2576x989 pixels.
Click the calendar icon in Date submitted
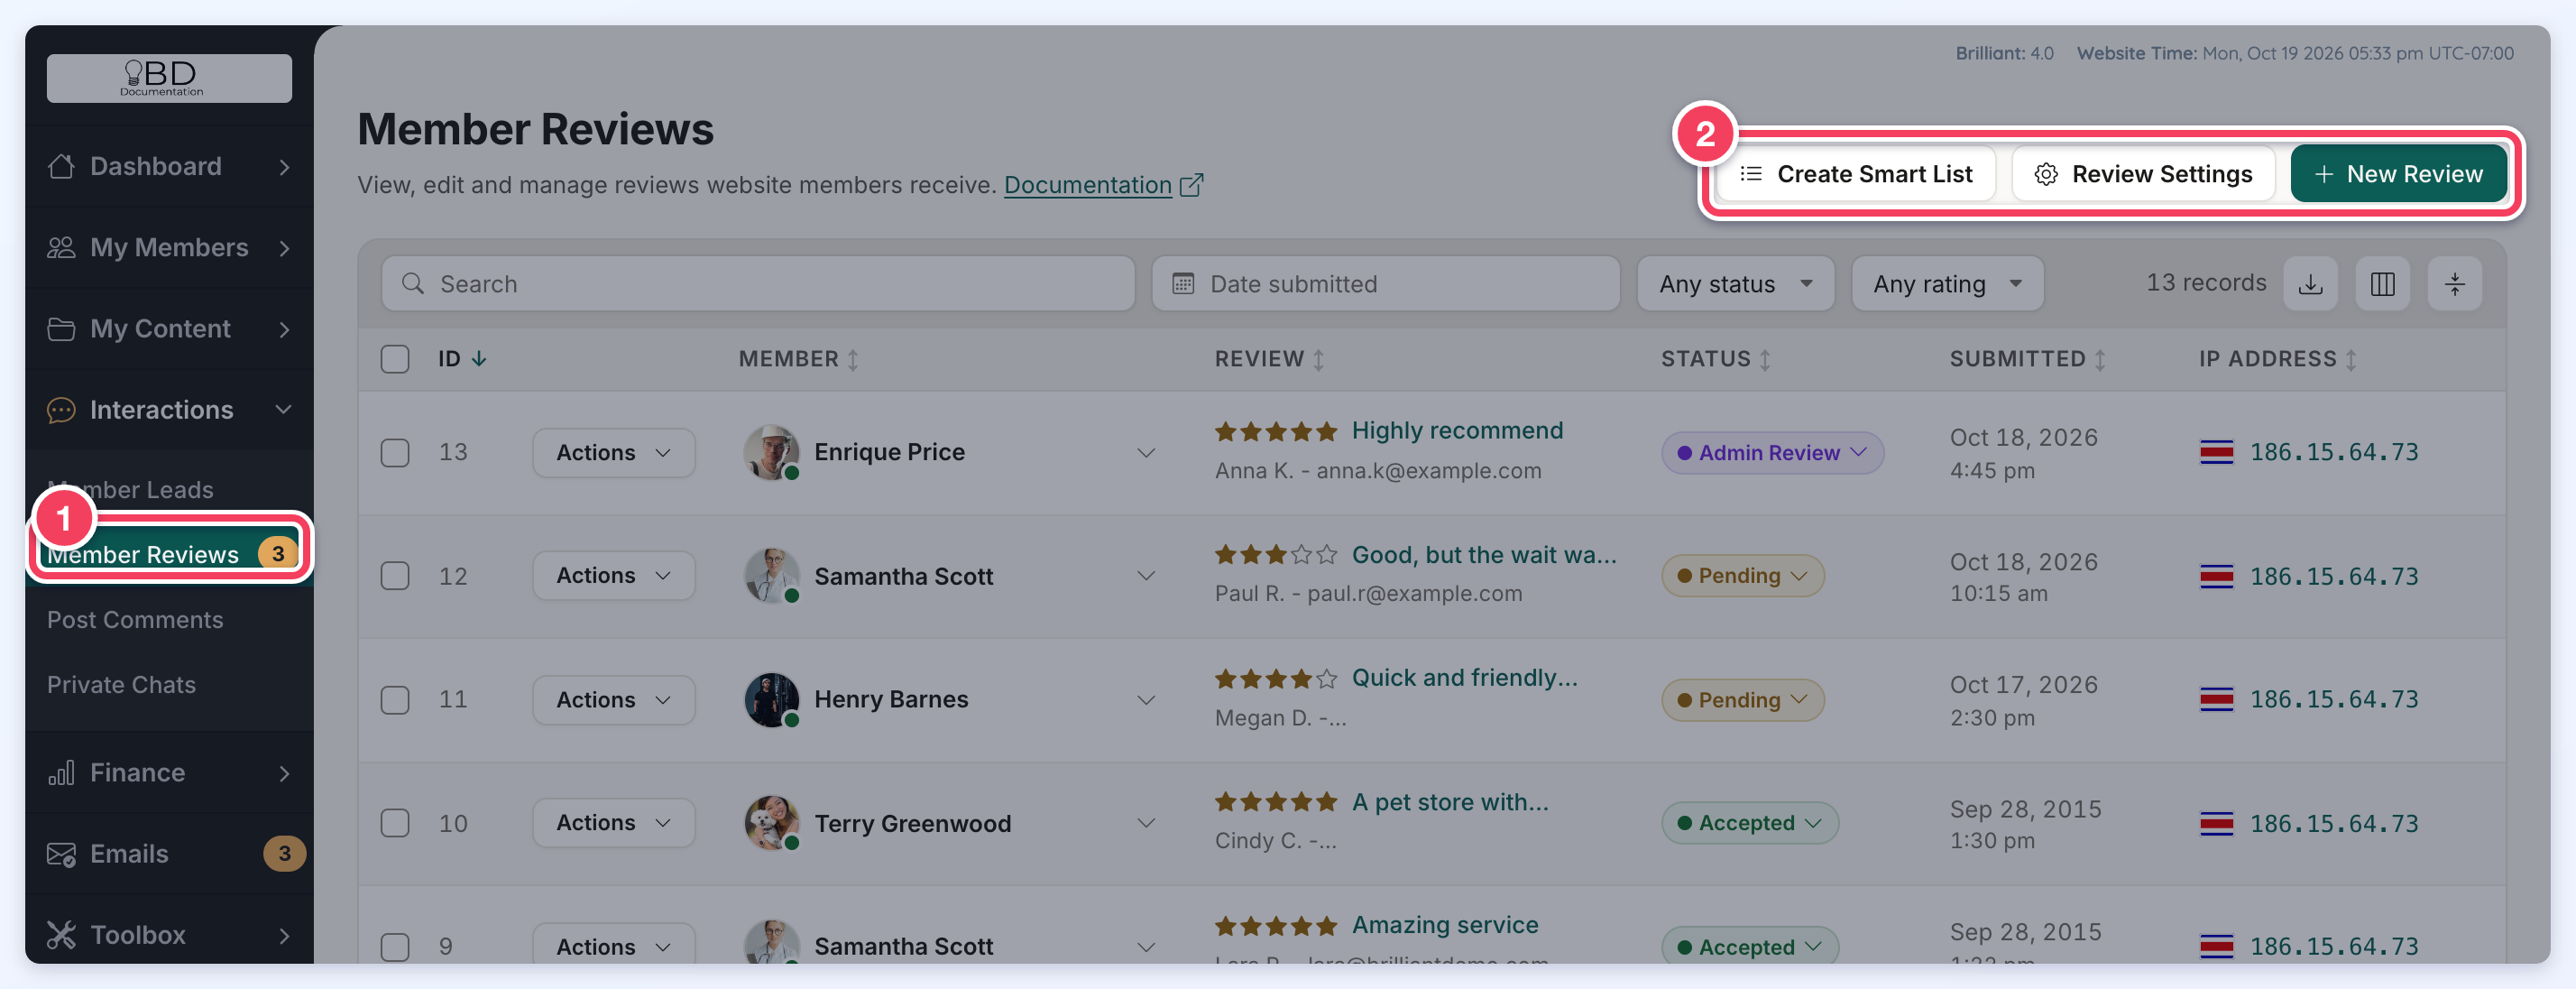(x=1183, y=284)
